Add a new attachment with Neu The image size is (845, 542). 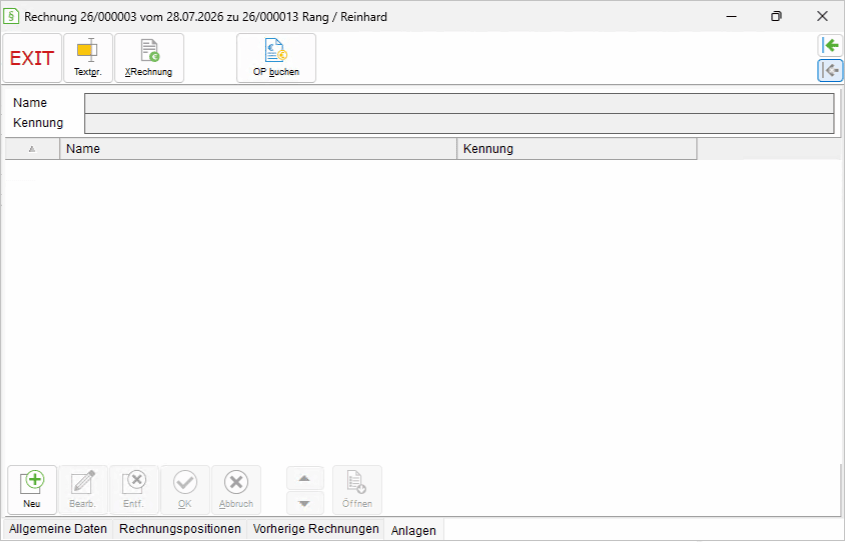pos(32,490)
